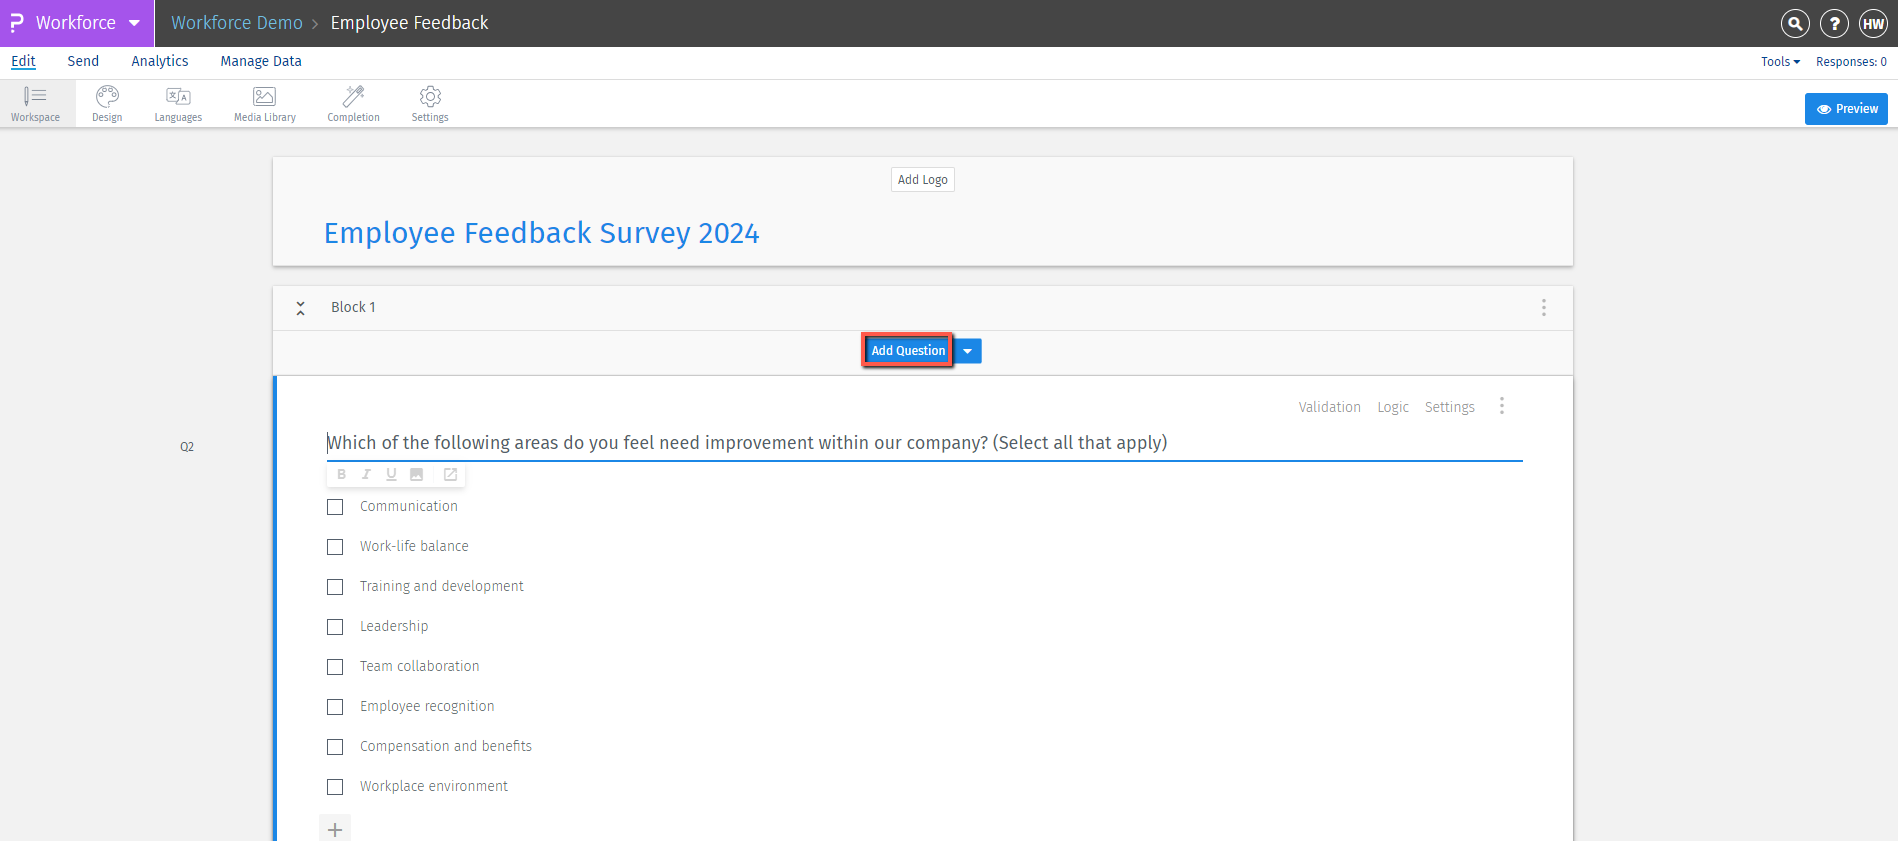
Task: Edit the 'Employee recognition' answer text
Action: tap(427, 706)
